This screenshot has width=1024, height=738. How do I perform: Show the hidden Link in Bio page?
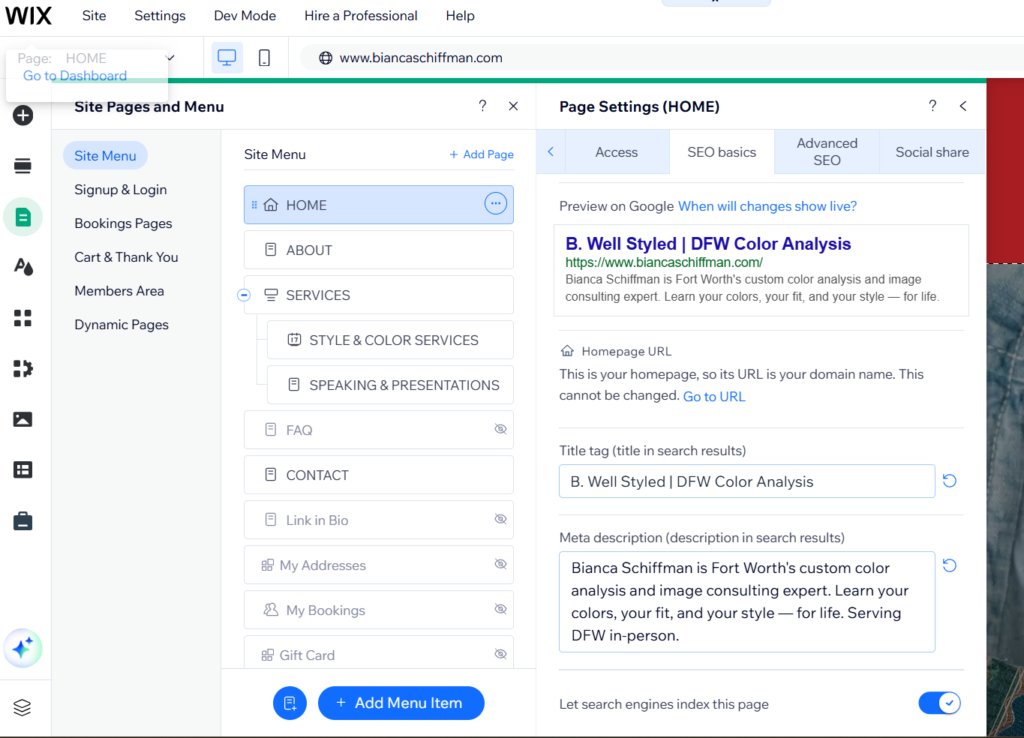(x=500, y=520)
